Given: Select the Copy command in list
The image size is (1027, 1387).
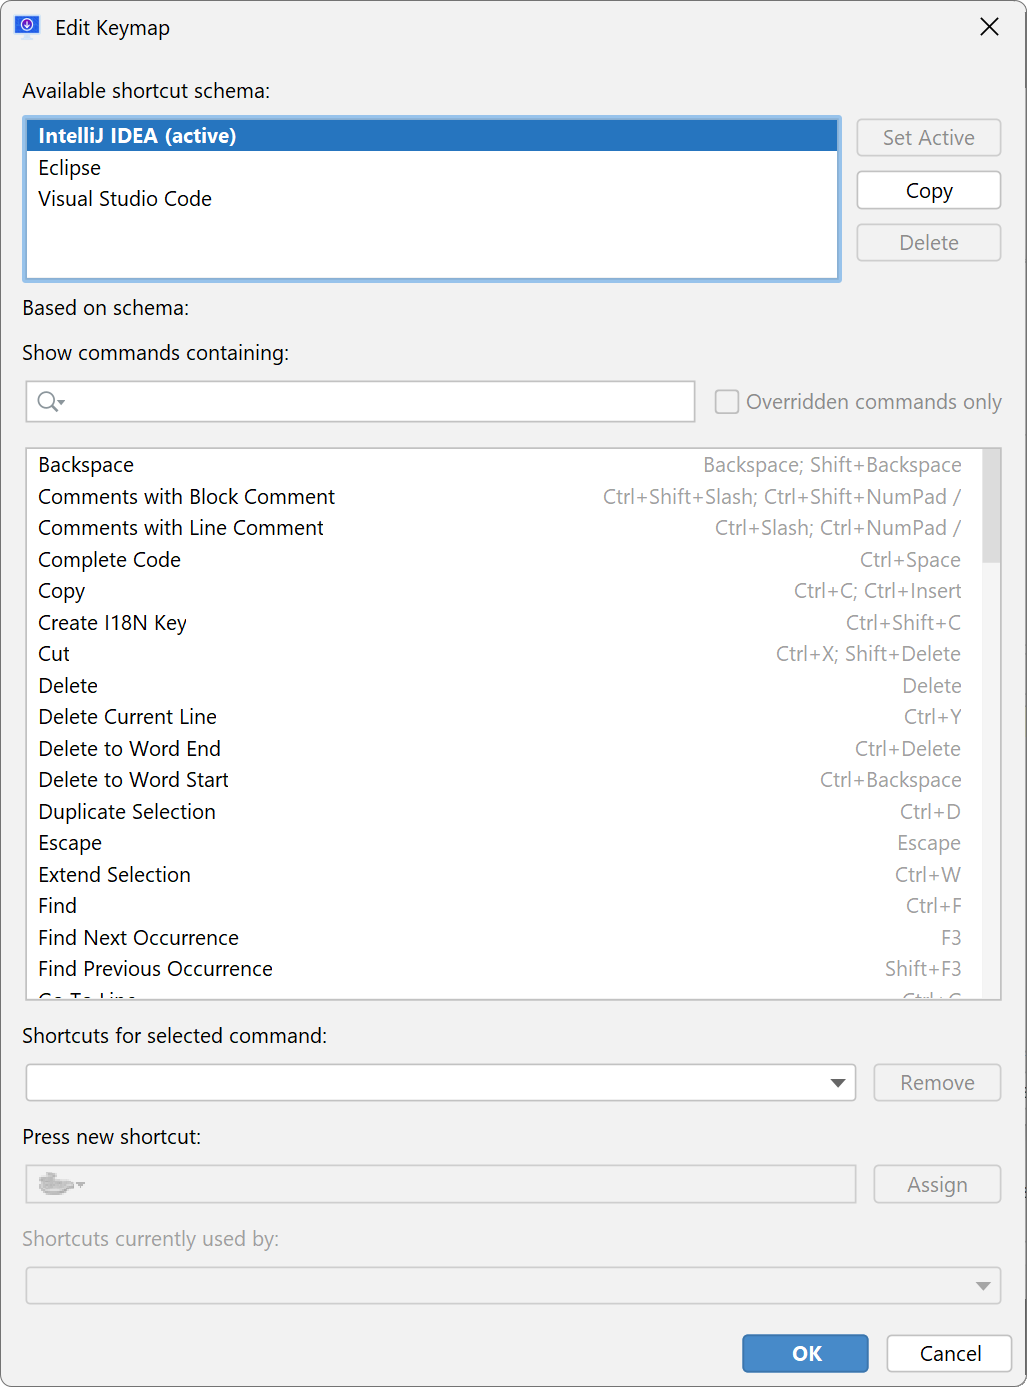Looking at the screenshot, I should (504, 591).
